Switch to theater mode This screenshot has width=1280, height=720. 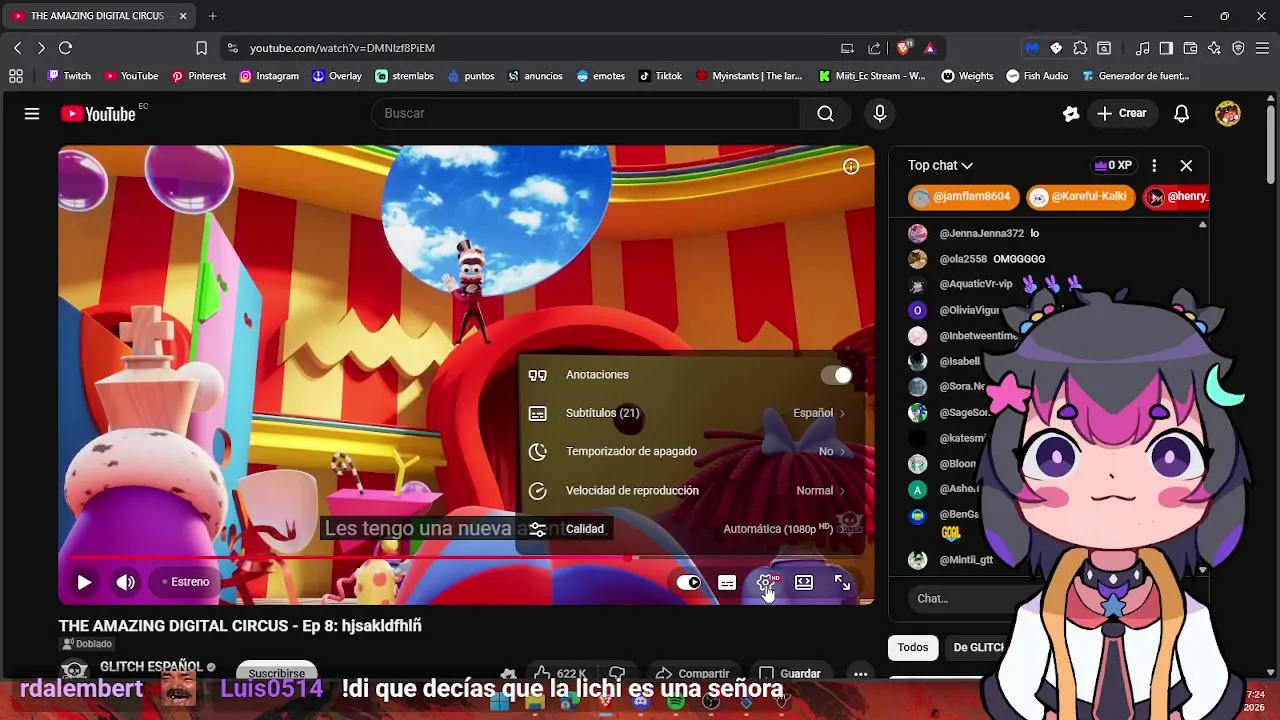tap(804, 582)
